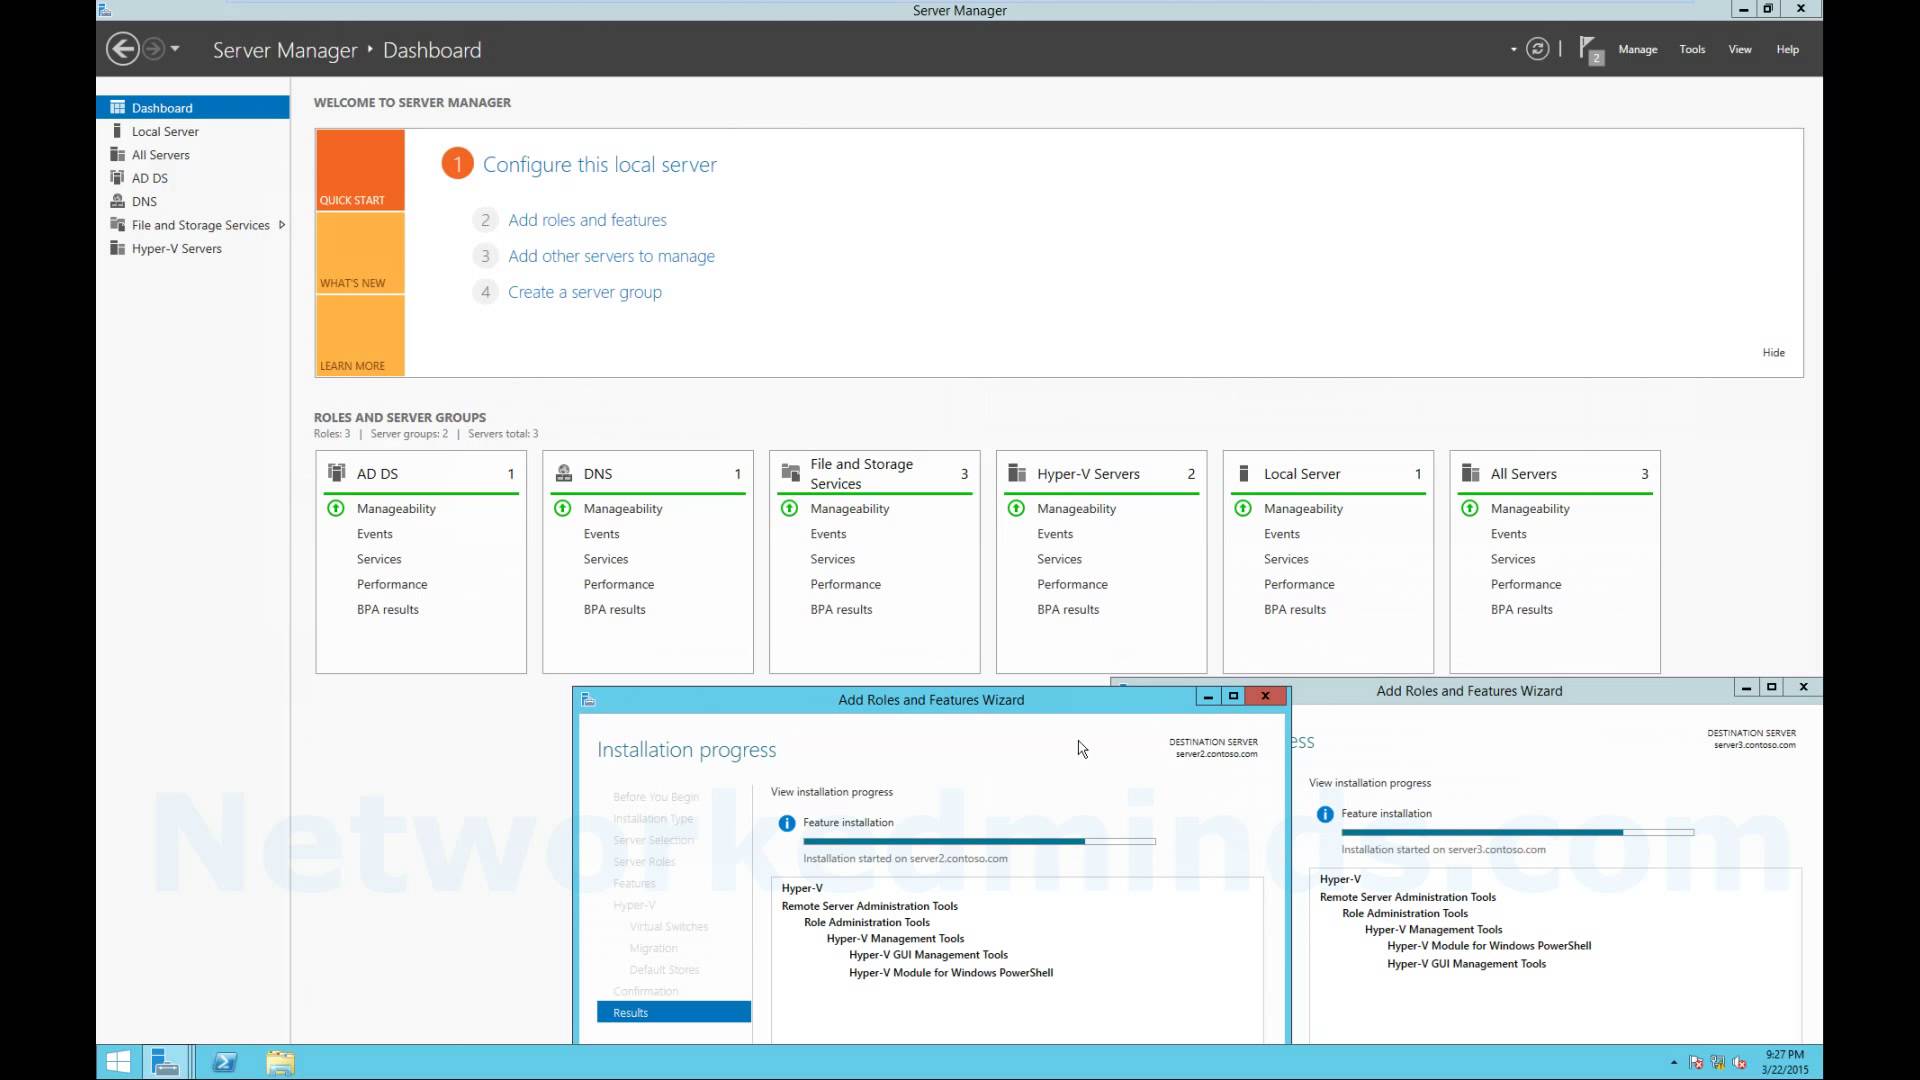1920x1080 pixels.
Task: Click the forward navigation arrow
Action: [153, 49]
